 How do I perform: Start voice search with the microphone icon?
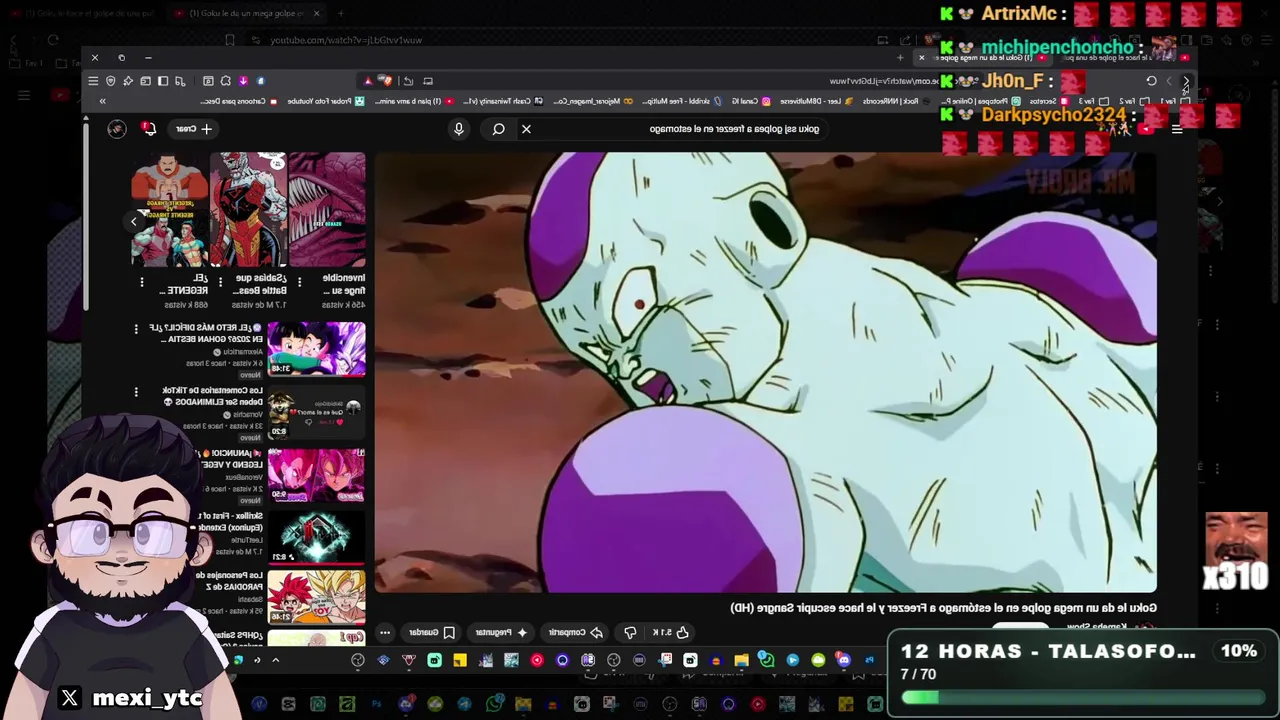(459, 129)
